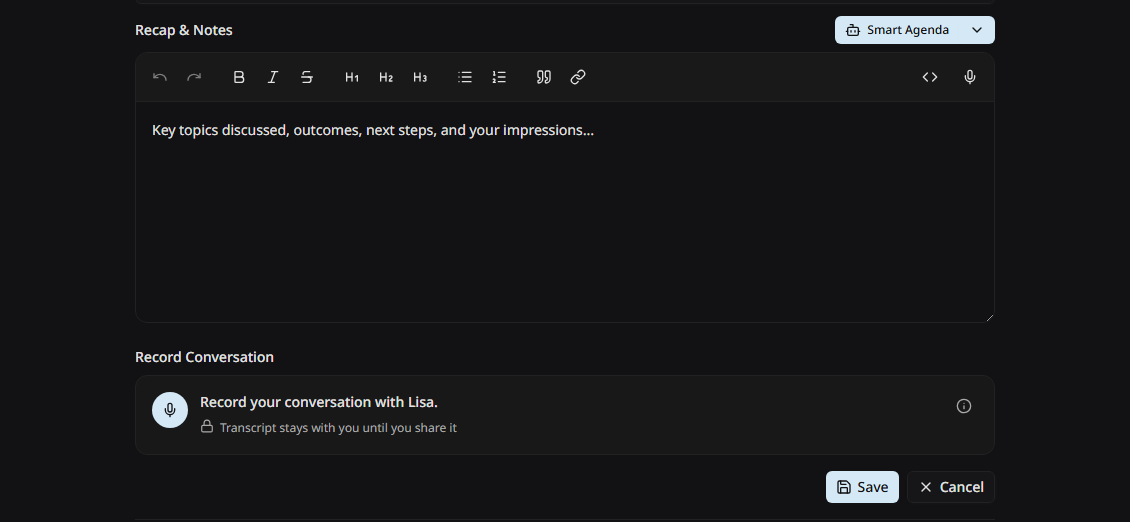The image size is (1130, 522).
Task: Click 'Transcript stays with you until you share it'
Action: click(338, 428)
